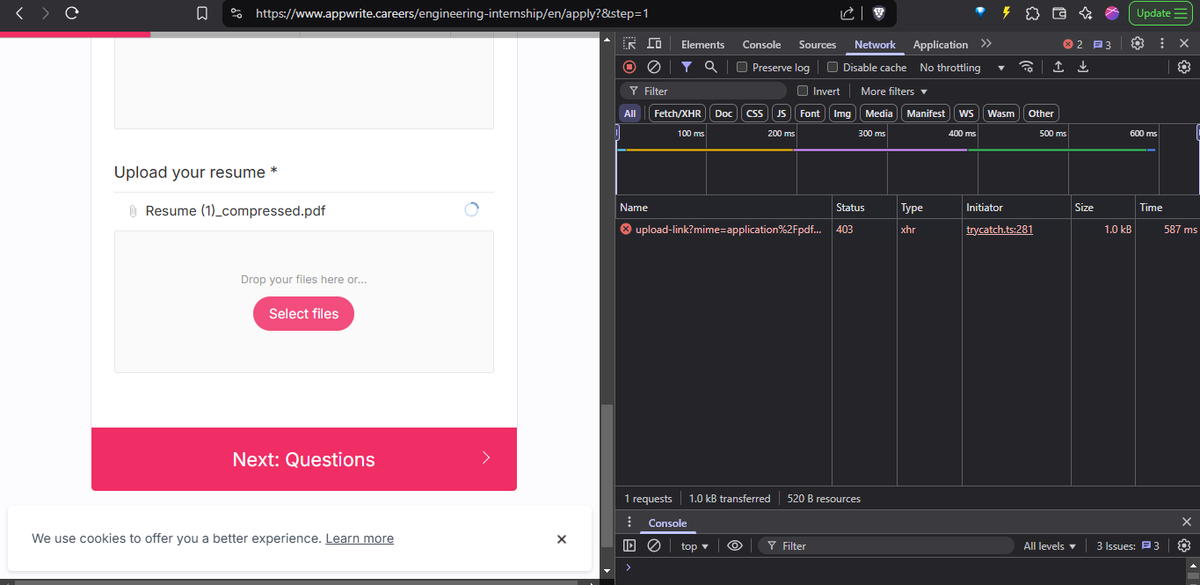
Task: Toggle the device toolbar icon in DevTools
Action: [x=654, y=44]
